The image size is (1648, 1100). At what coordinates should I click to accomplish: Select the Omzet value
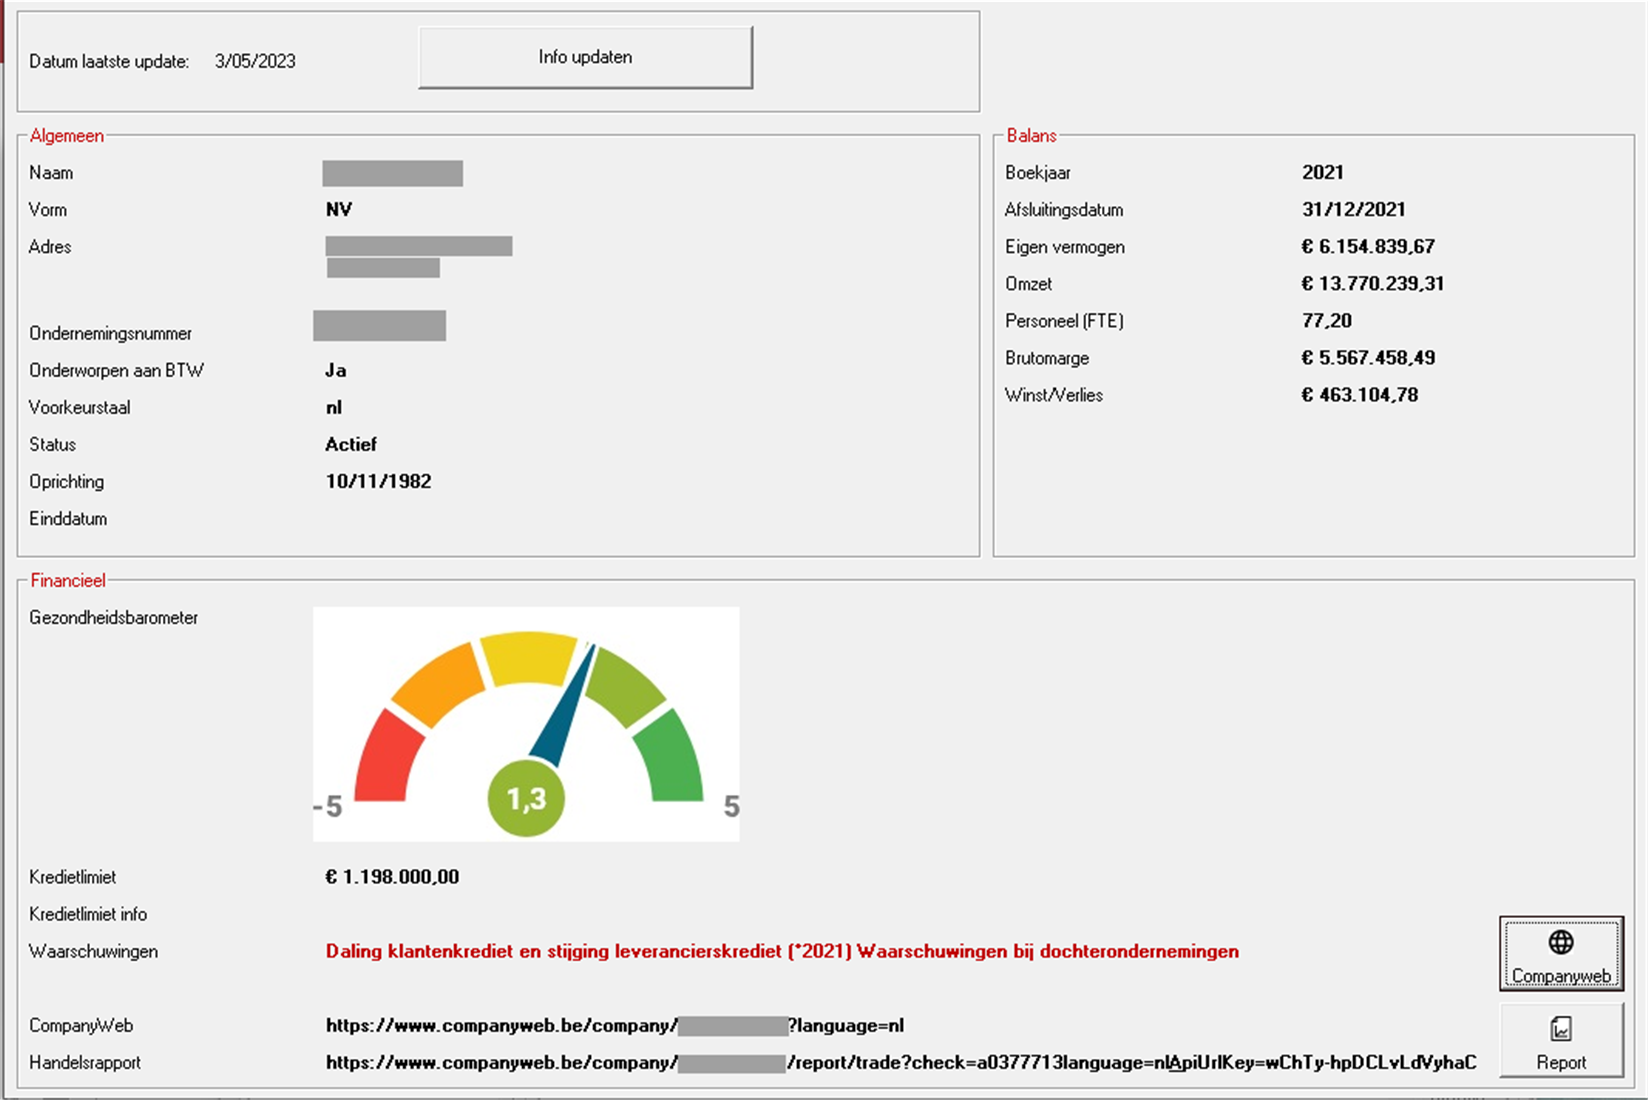1372,284
